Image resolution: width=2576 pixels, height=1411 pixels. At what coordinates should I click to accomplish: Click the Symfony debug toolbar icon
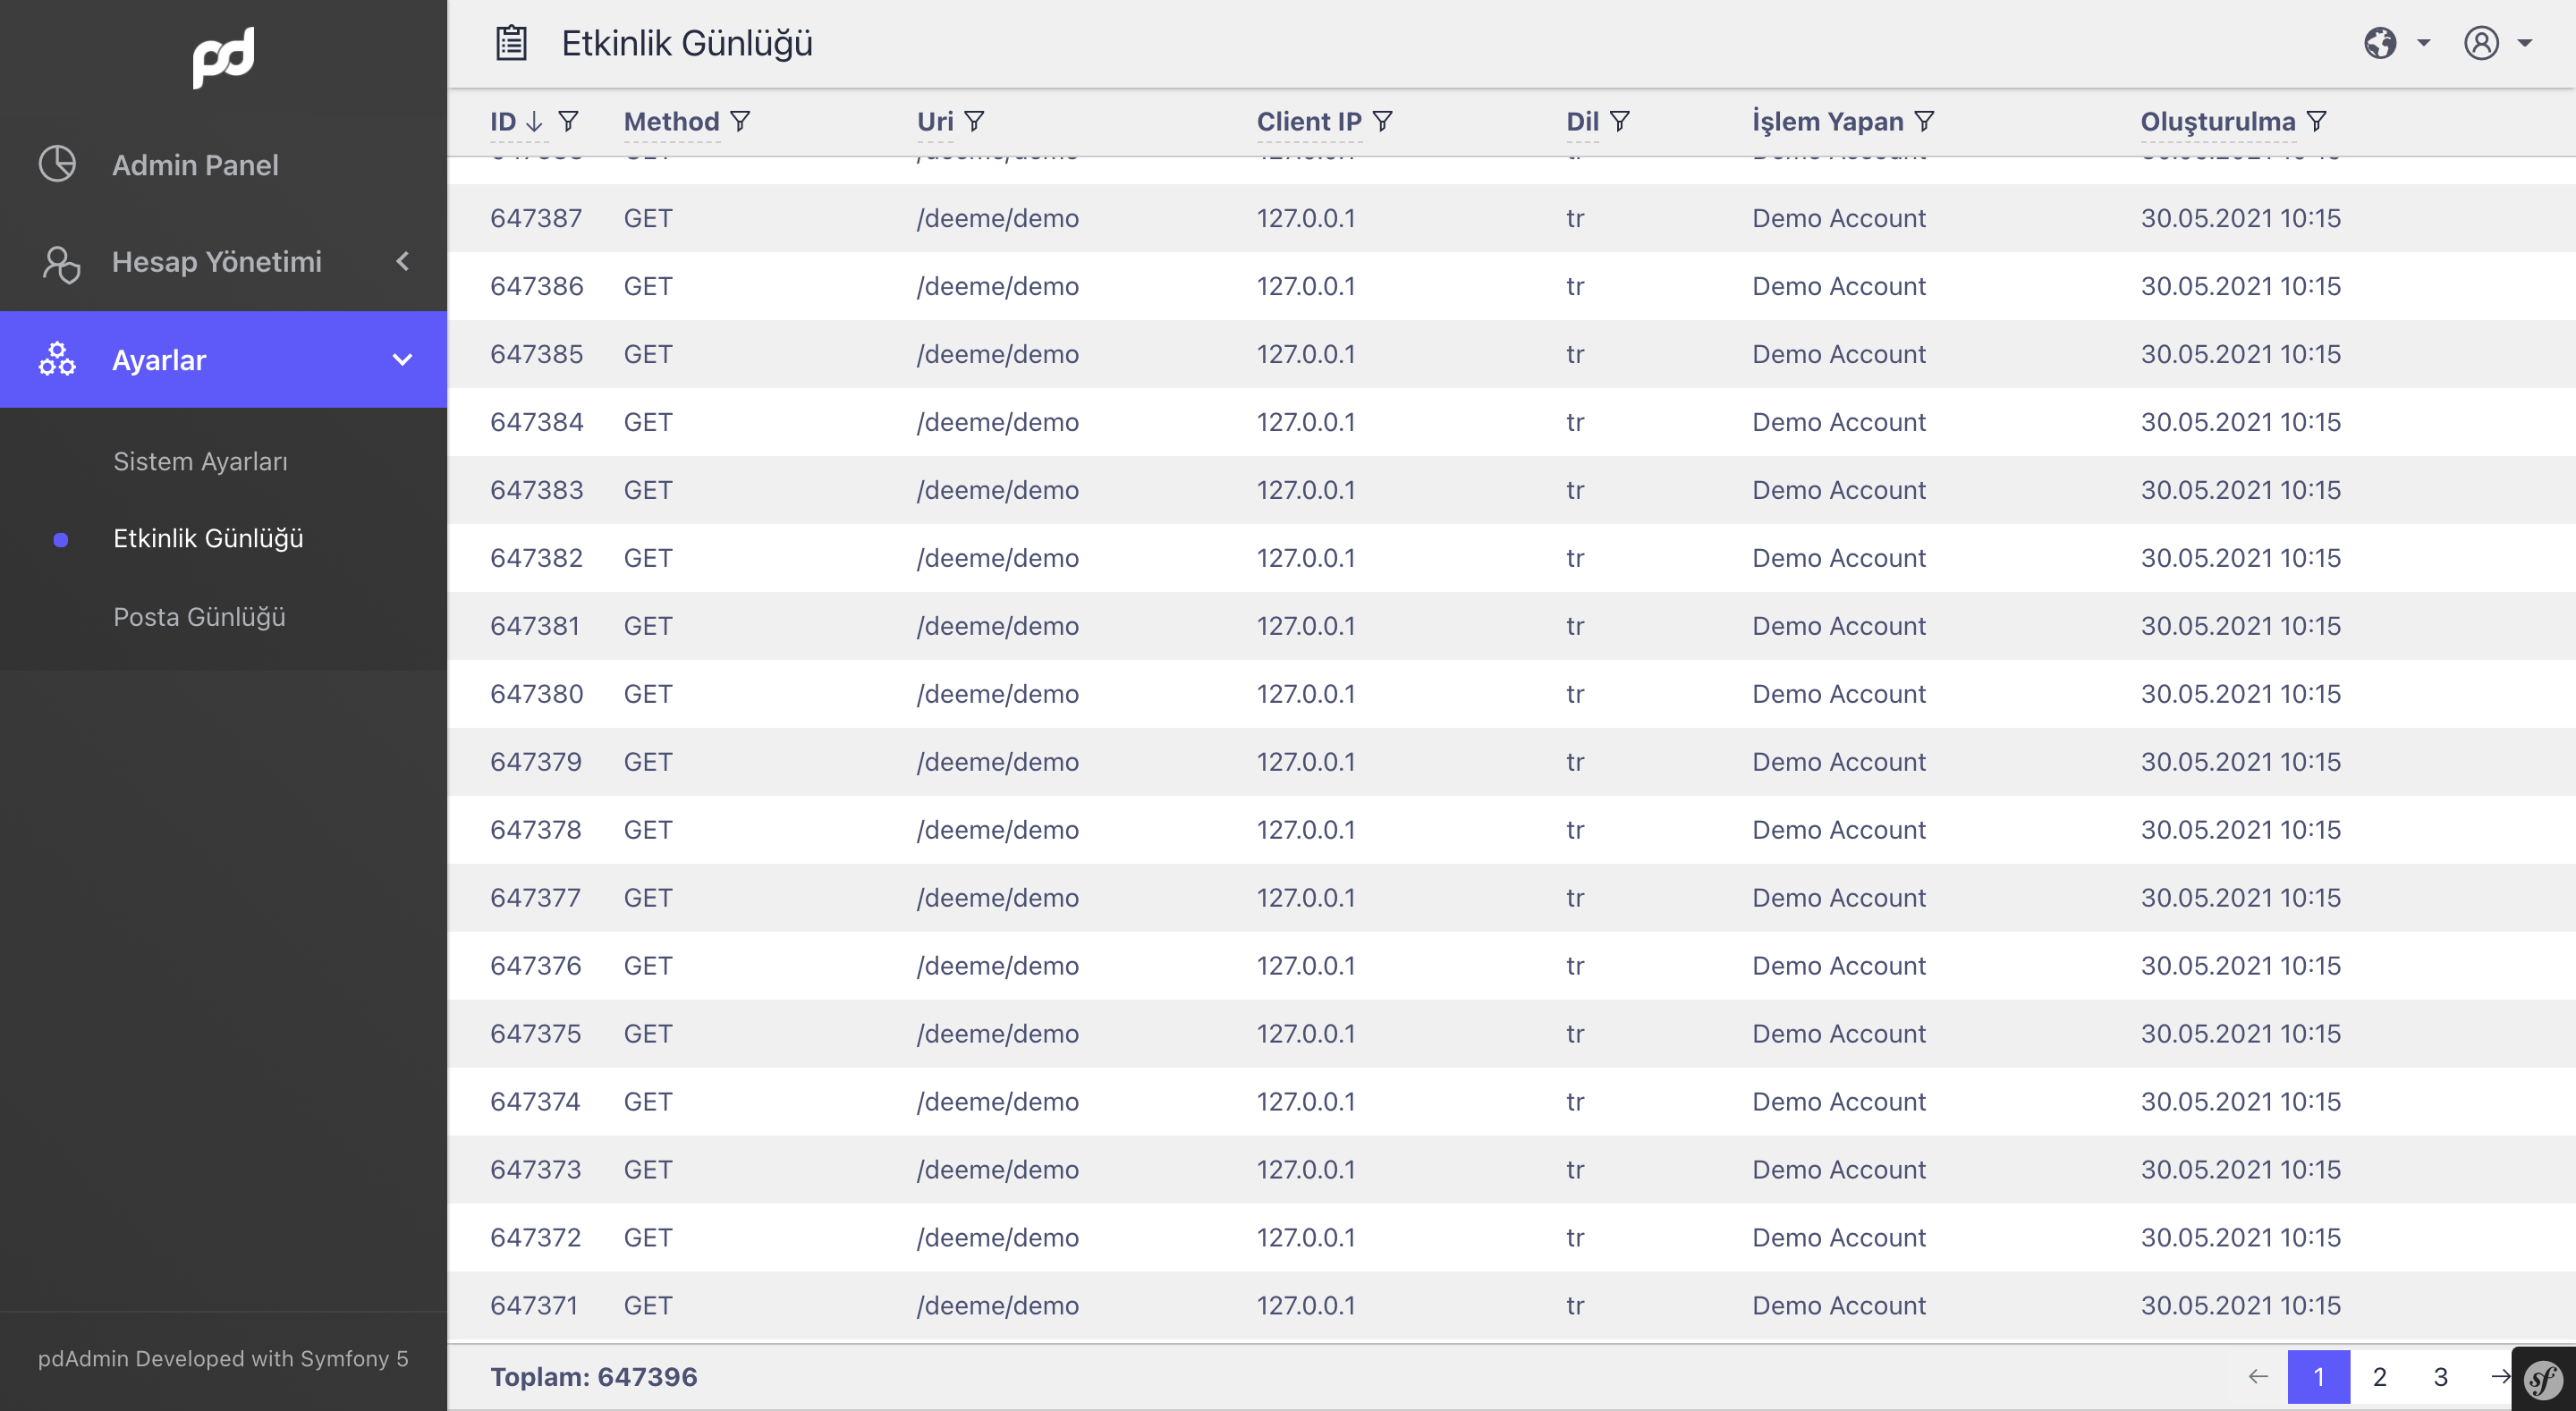pos(2543,1380)
